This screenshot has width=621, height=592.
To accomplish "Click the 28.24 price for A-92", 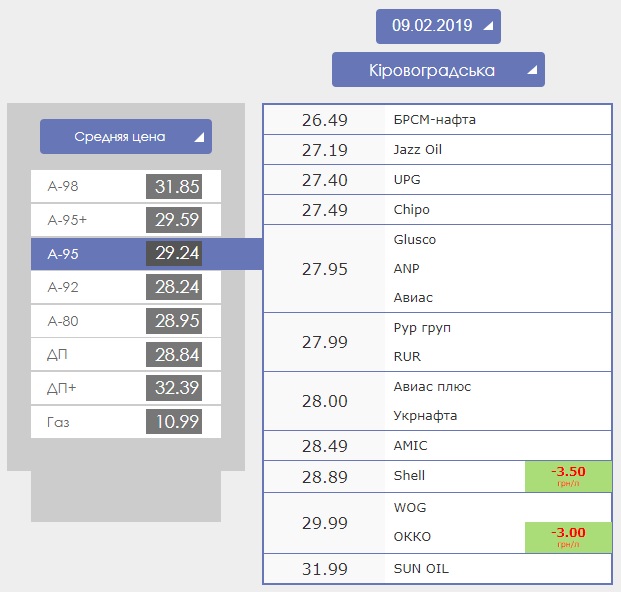I will click(x=174, y=287).
